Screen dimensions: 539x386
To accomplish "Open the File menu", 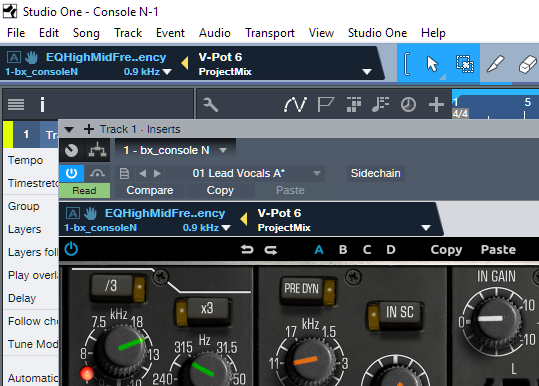I will tap(16, 33).
